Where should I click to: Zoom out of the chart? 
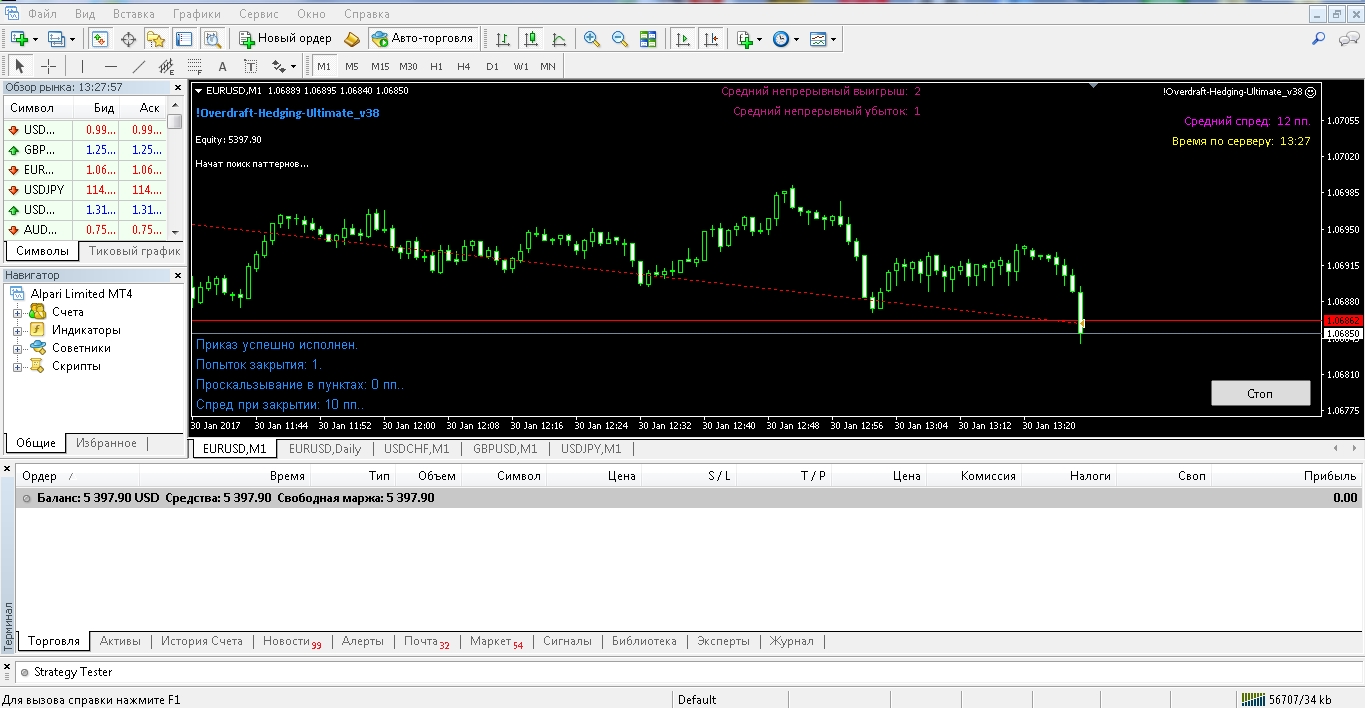[620, 39]
